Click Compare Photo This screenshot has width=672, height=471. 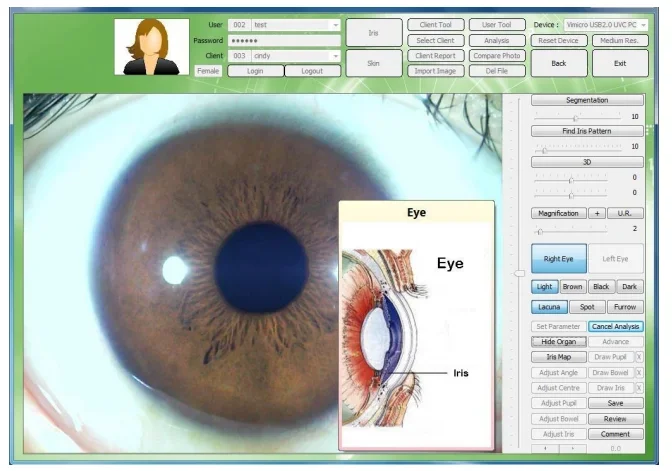point(497,56)
